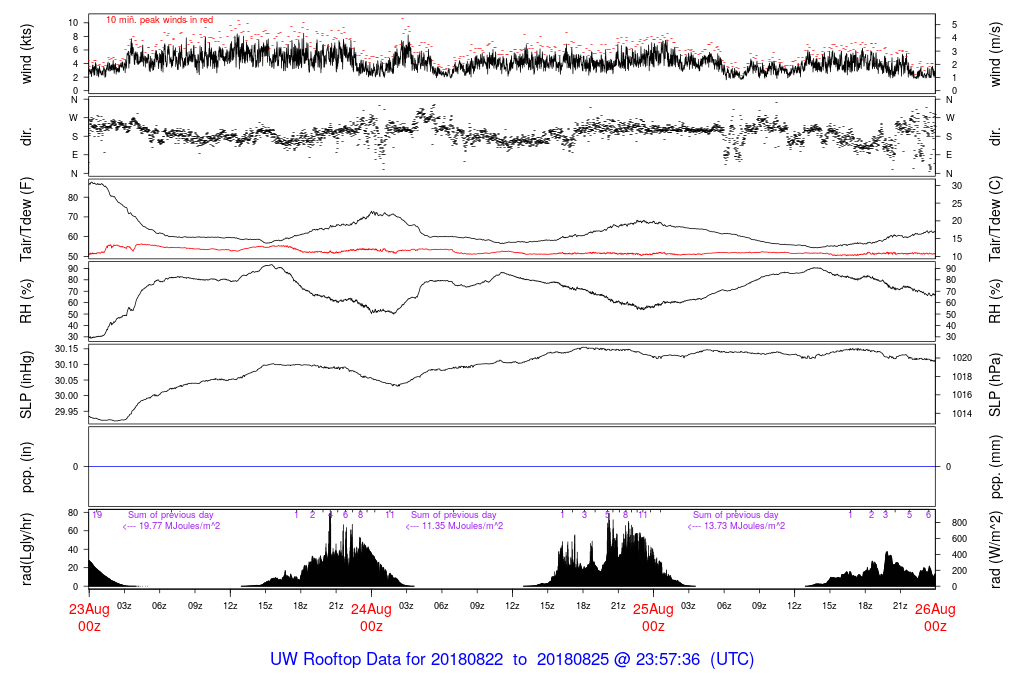Click the '19.77 MJoules/m^2' daily sum text

coord(179,526)
